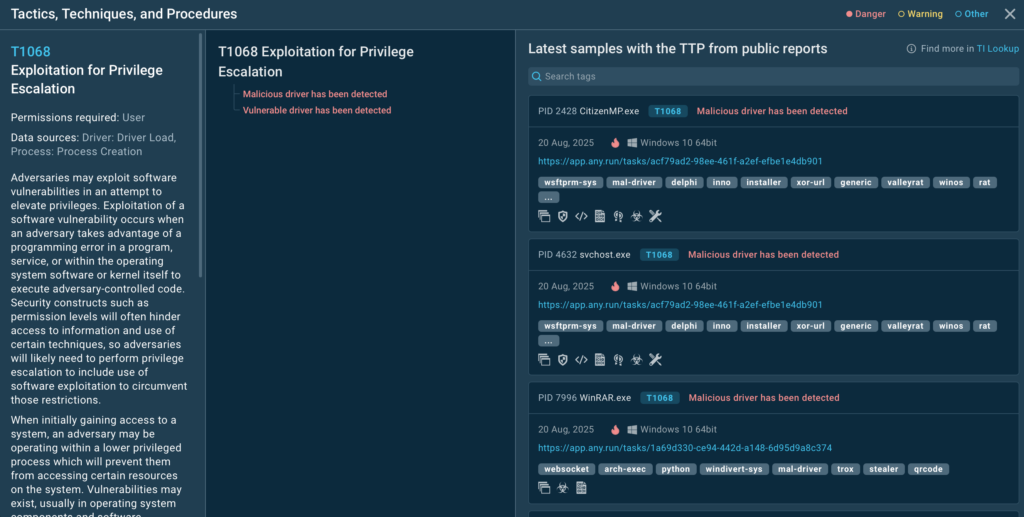Click stacked windows icon in WinRAR.exe card
The height and width of the screenshot is (517, 1024).
click(544, 488)
